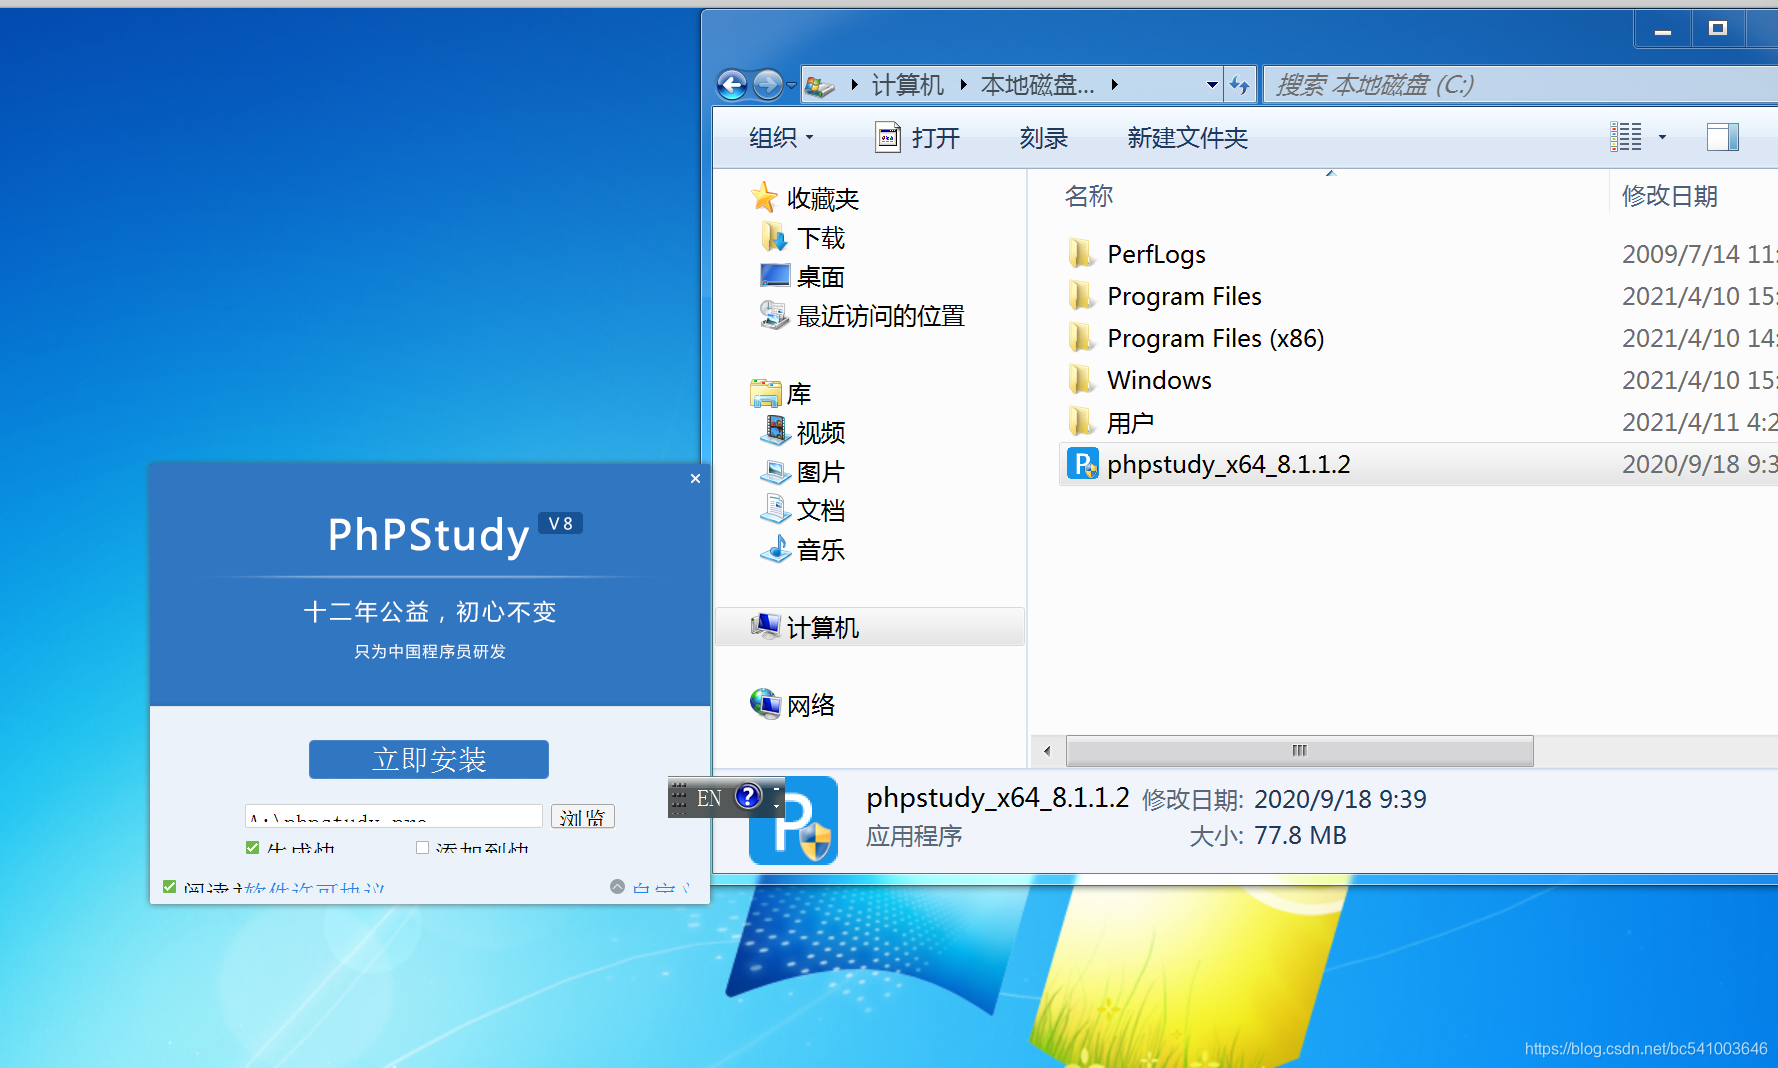
Task: Click 浏览 button to choose install path
Action: coord(583,816)
